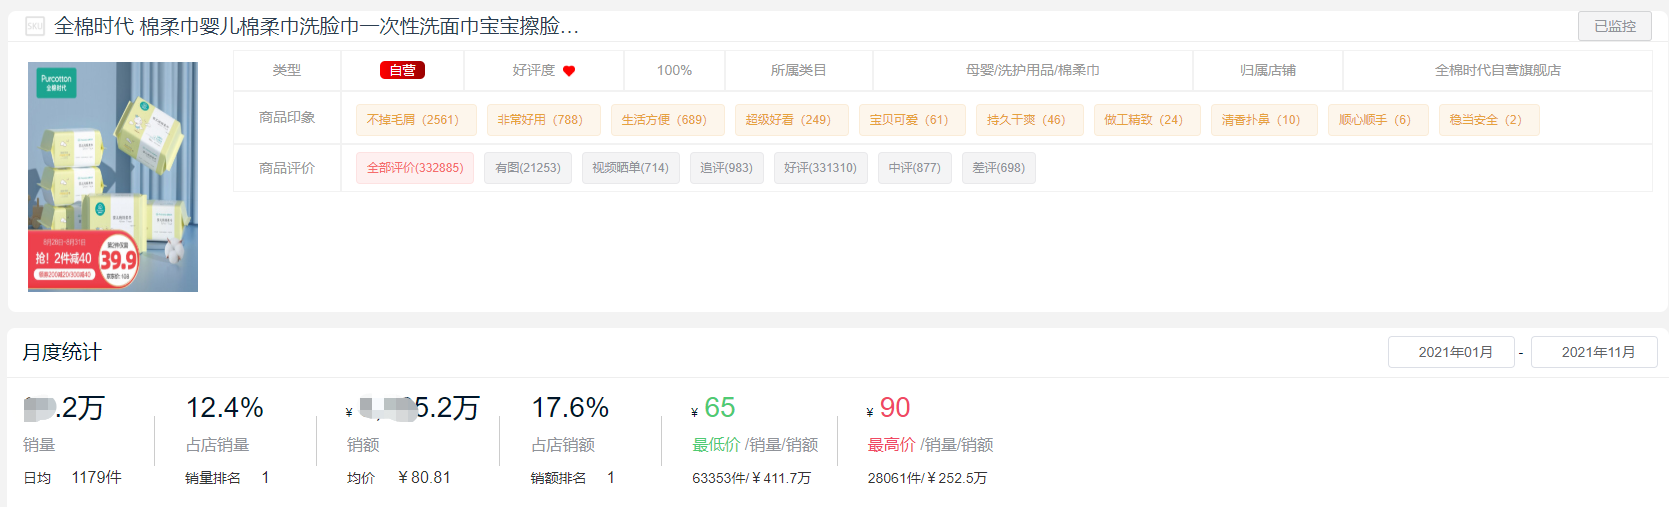1669x507 pixels.
Task: Select the 超级好看 (249) impression tag
Action: tap(792, 120)
